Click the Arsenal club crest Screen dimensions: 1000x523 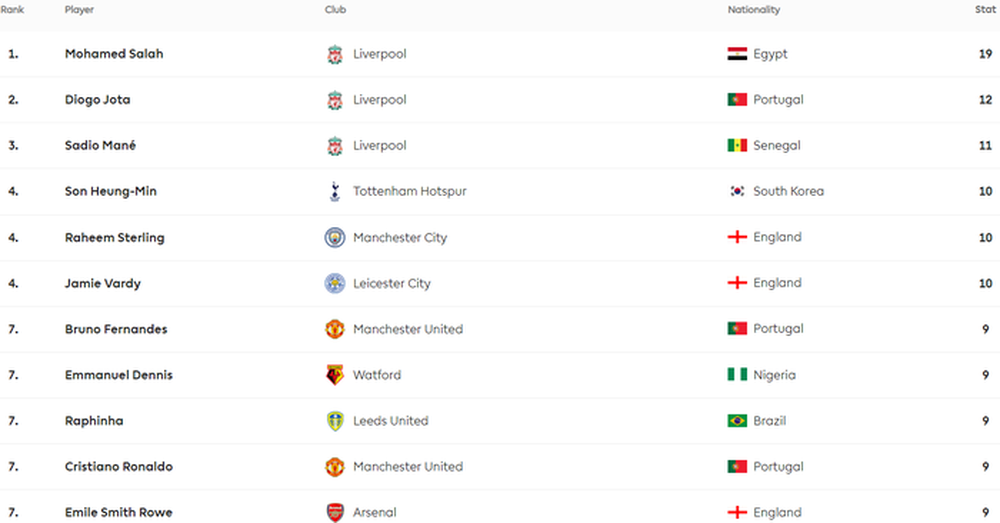335,513
